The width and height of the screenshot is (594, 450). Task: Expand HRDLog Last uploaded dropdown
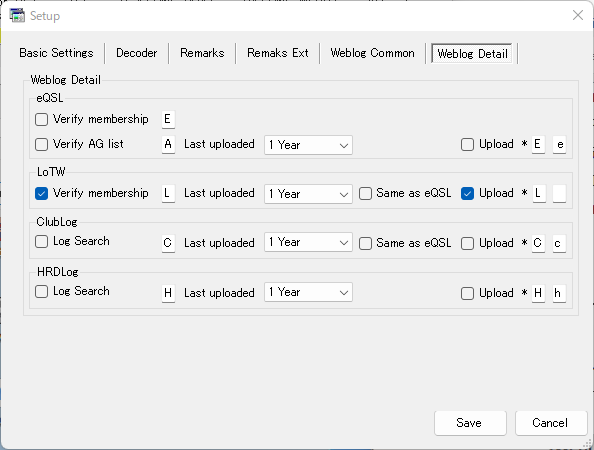tap(308, 292)
